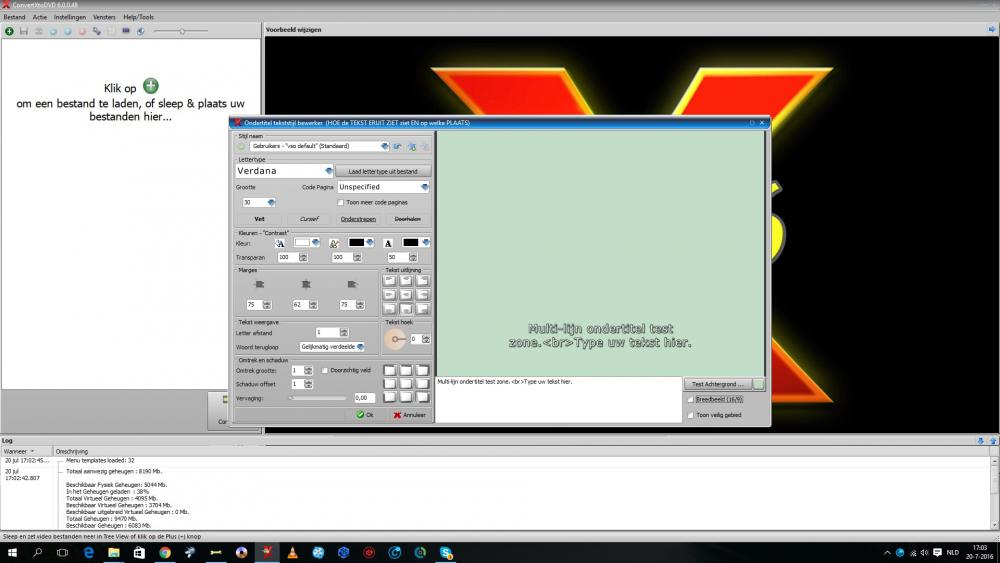Click the large green plus icon to load a file
Screen dimensions: 1000x563
[150, 87]
